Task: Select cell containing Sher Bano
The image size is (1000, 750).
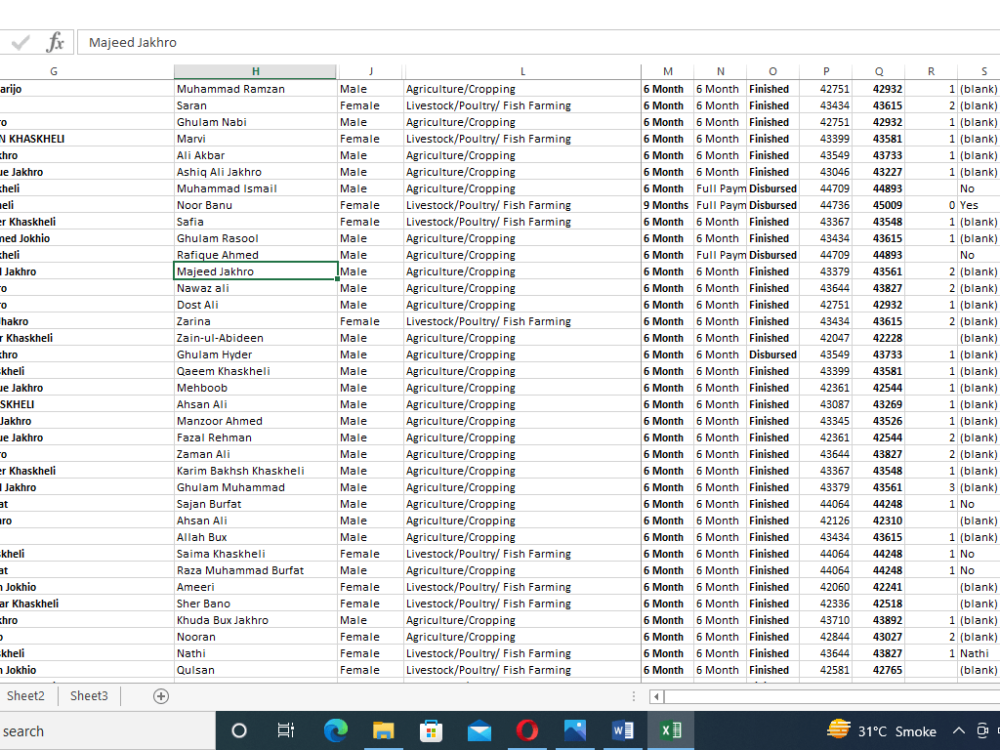Action: point(255,603)
